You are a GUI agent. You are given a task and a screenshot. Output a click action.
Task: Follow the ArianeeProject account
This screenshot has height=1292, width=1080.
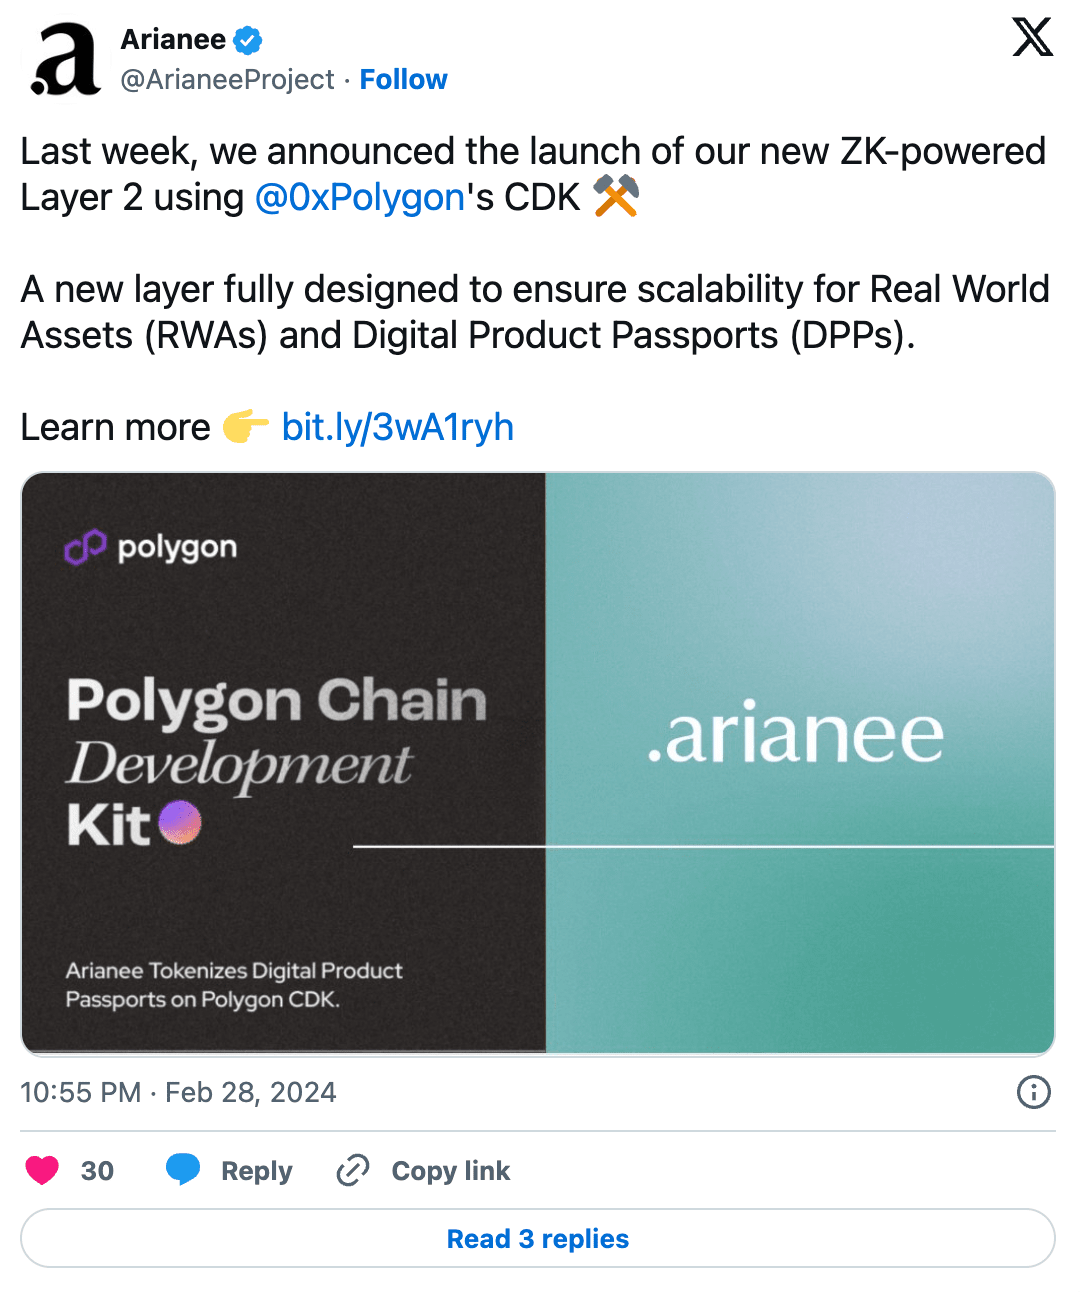403,80
